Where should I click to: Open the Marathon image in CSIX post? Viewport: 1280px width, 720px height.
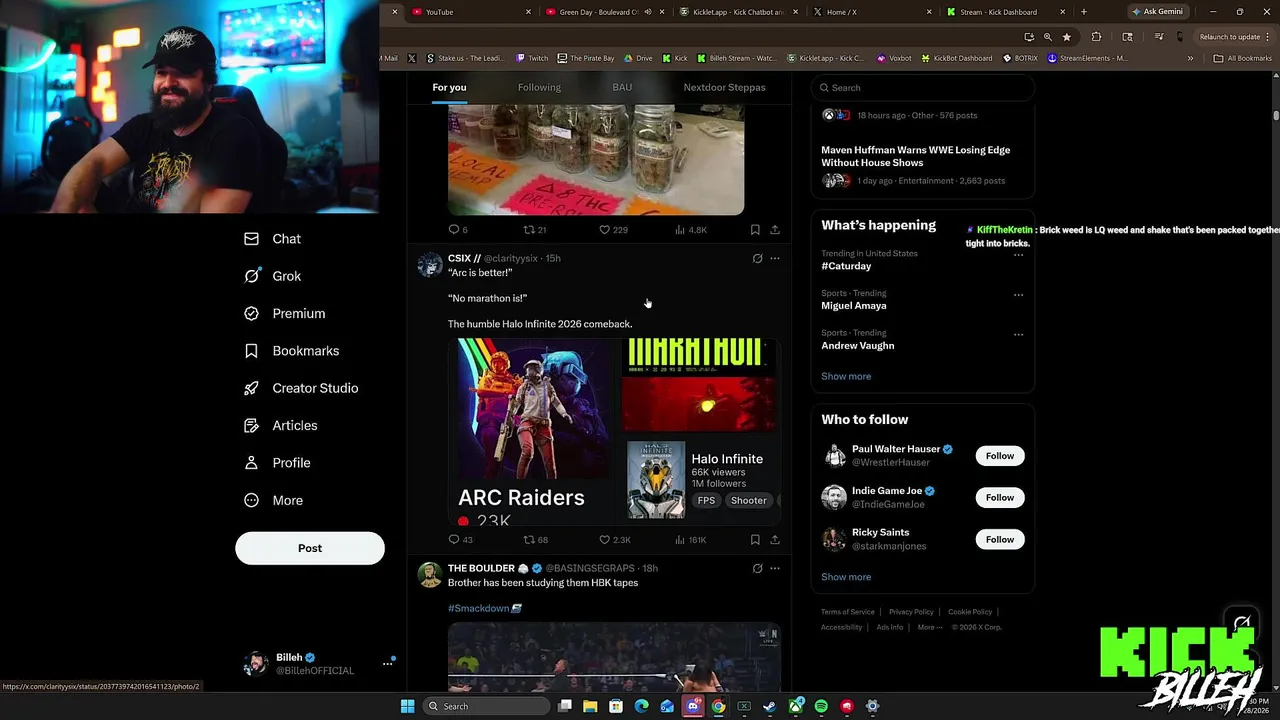coord(700,385)
